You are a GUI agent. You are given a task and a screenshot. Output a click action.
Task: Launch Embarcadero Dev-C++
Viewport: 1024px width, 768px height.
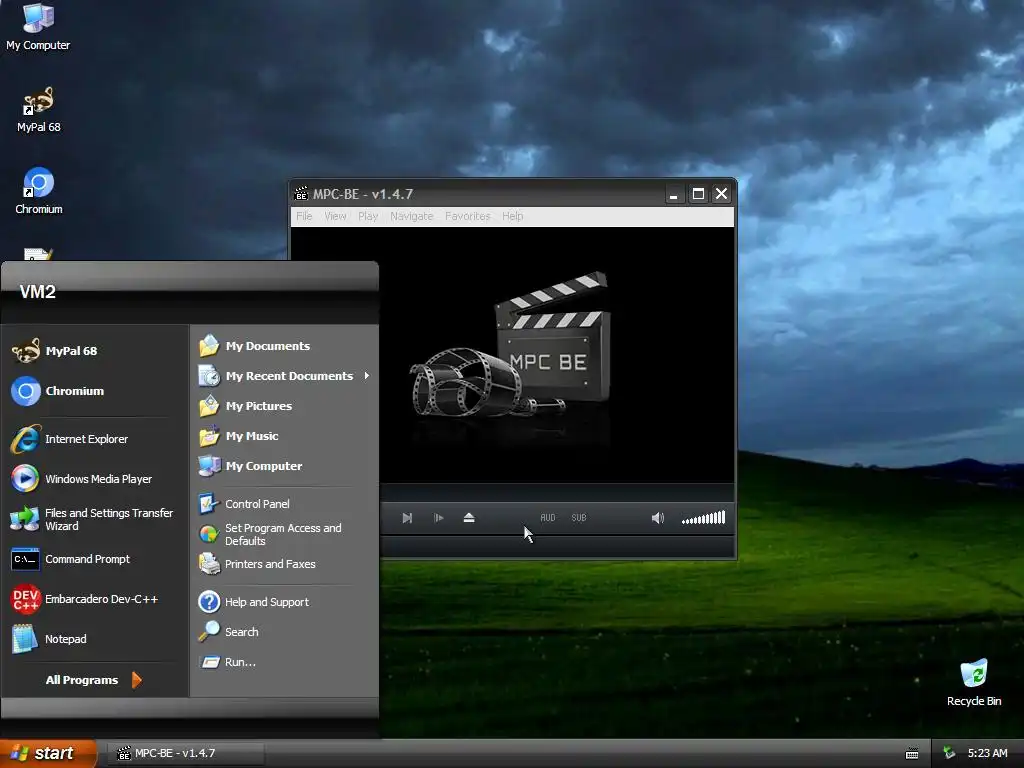click(x=95, y=599)
